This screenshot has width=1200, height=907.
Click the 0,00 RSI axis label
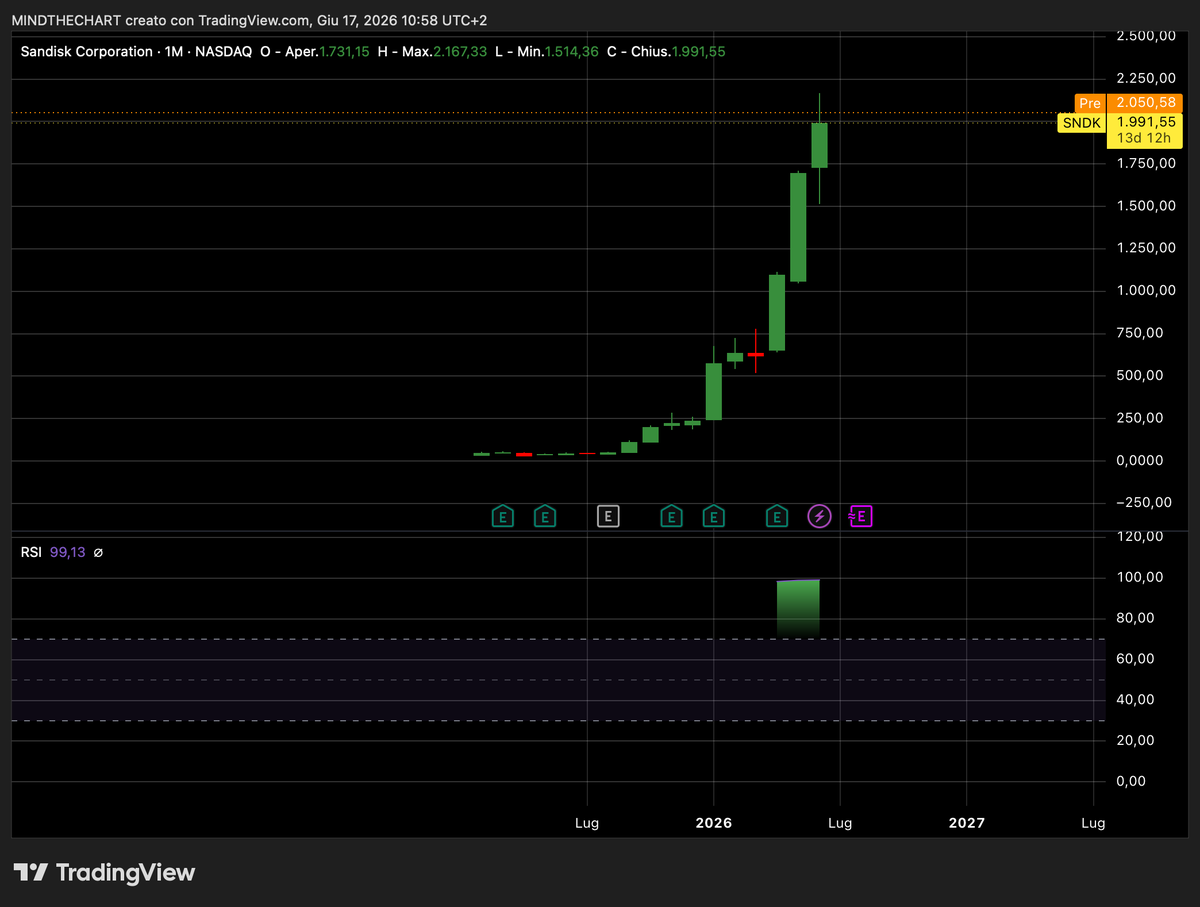(x=1133, y=781)
